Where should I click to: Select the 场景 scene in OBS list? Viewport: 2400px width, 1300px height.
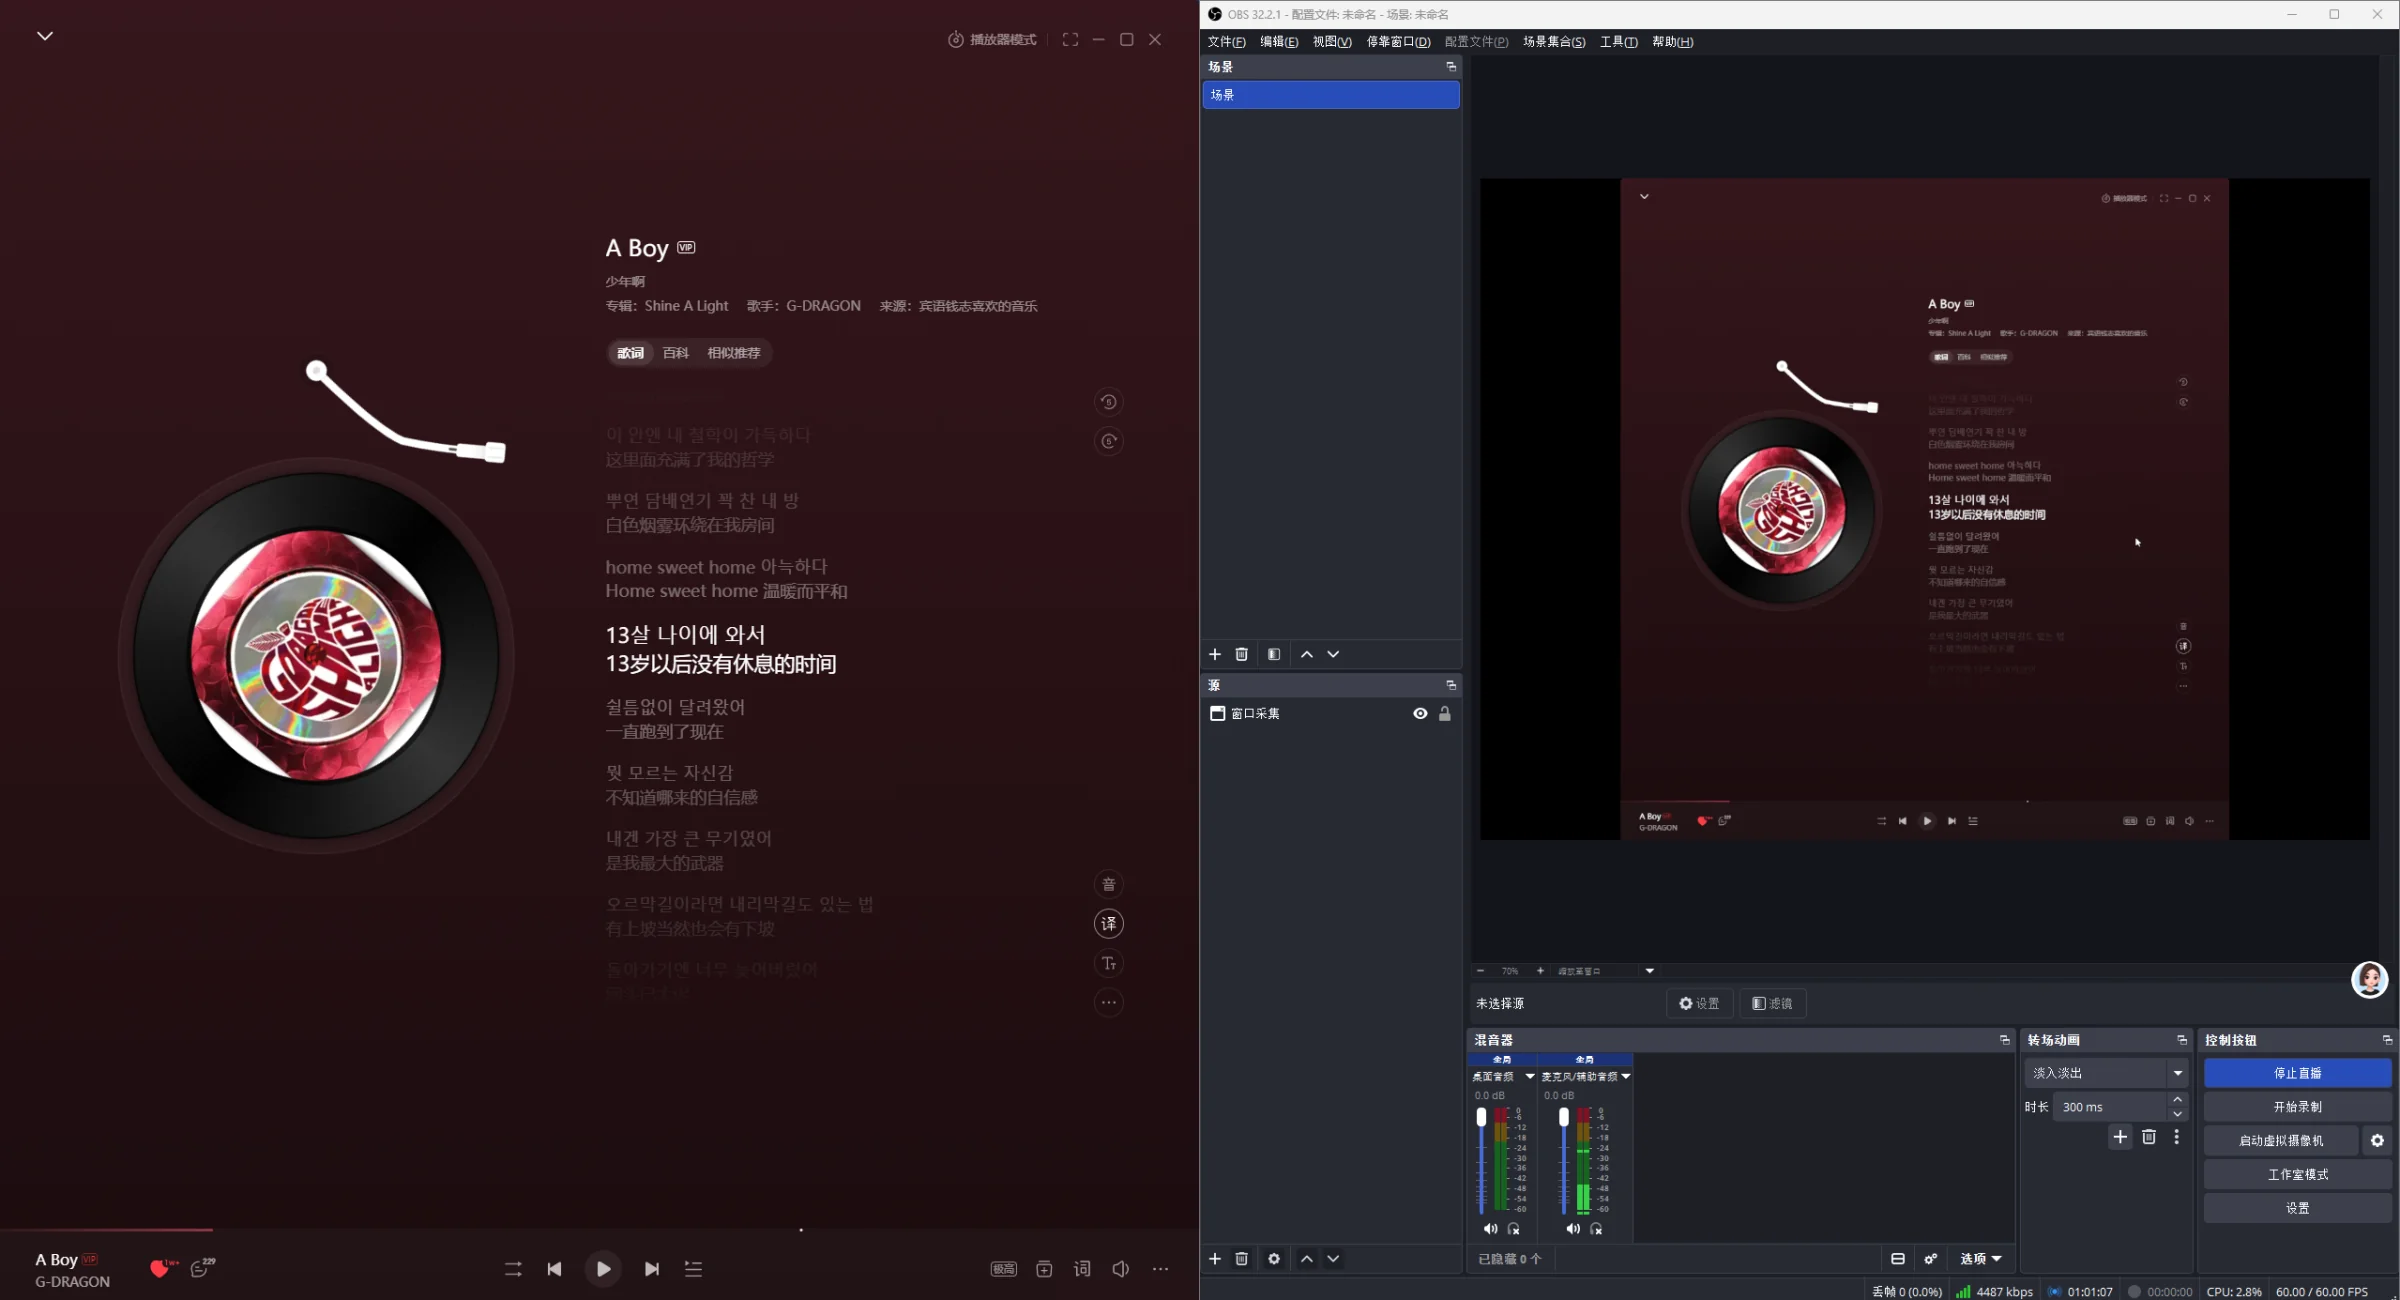click(x=1331, y=95)
